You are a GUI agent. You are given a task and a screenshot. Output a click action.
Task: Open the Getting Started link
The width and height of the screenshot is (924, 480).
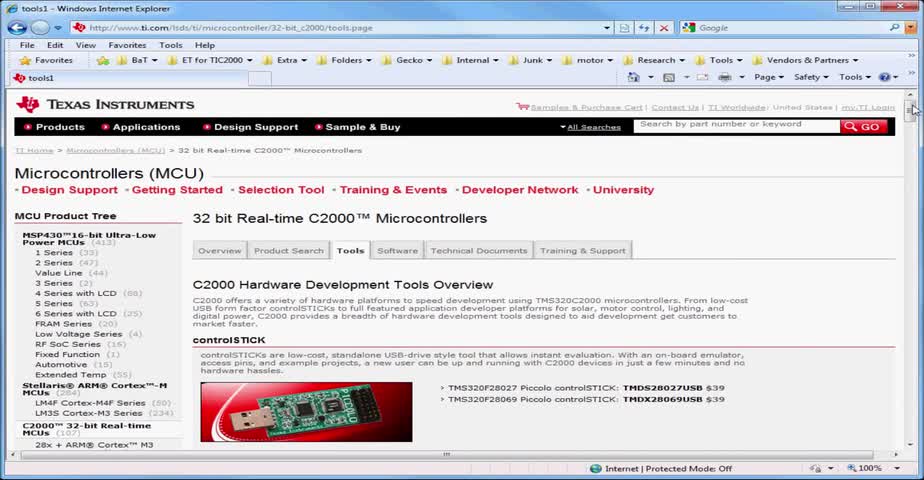click(177, 190)
